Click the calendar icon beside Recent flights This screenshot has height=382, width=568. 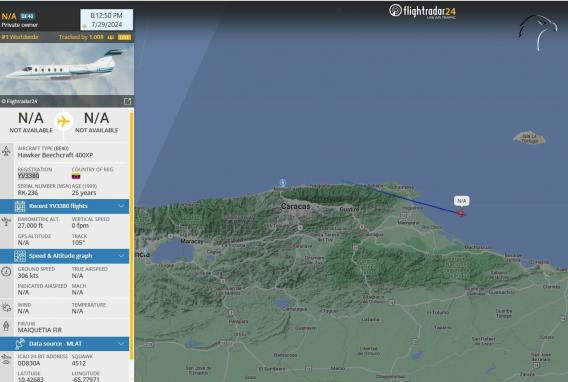(20, 206)
